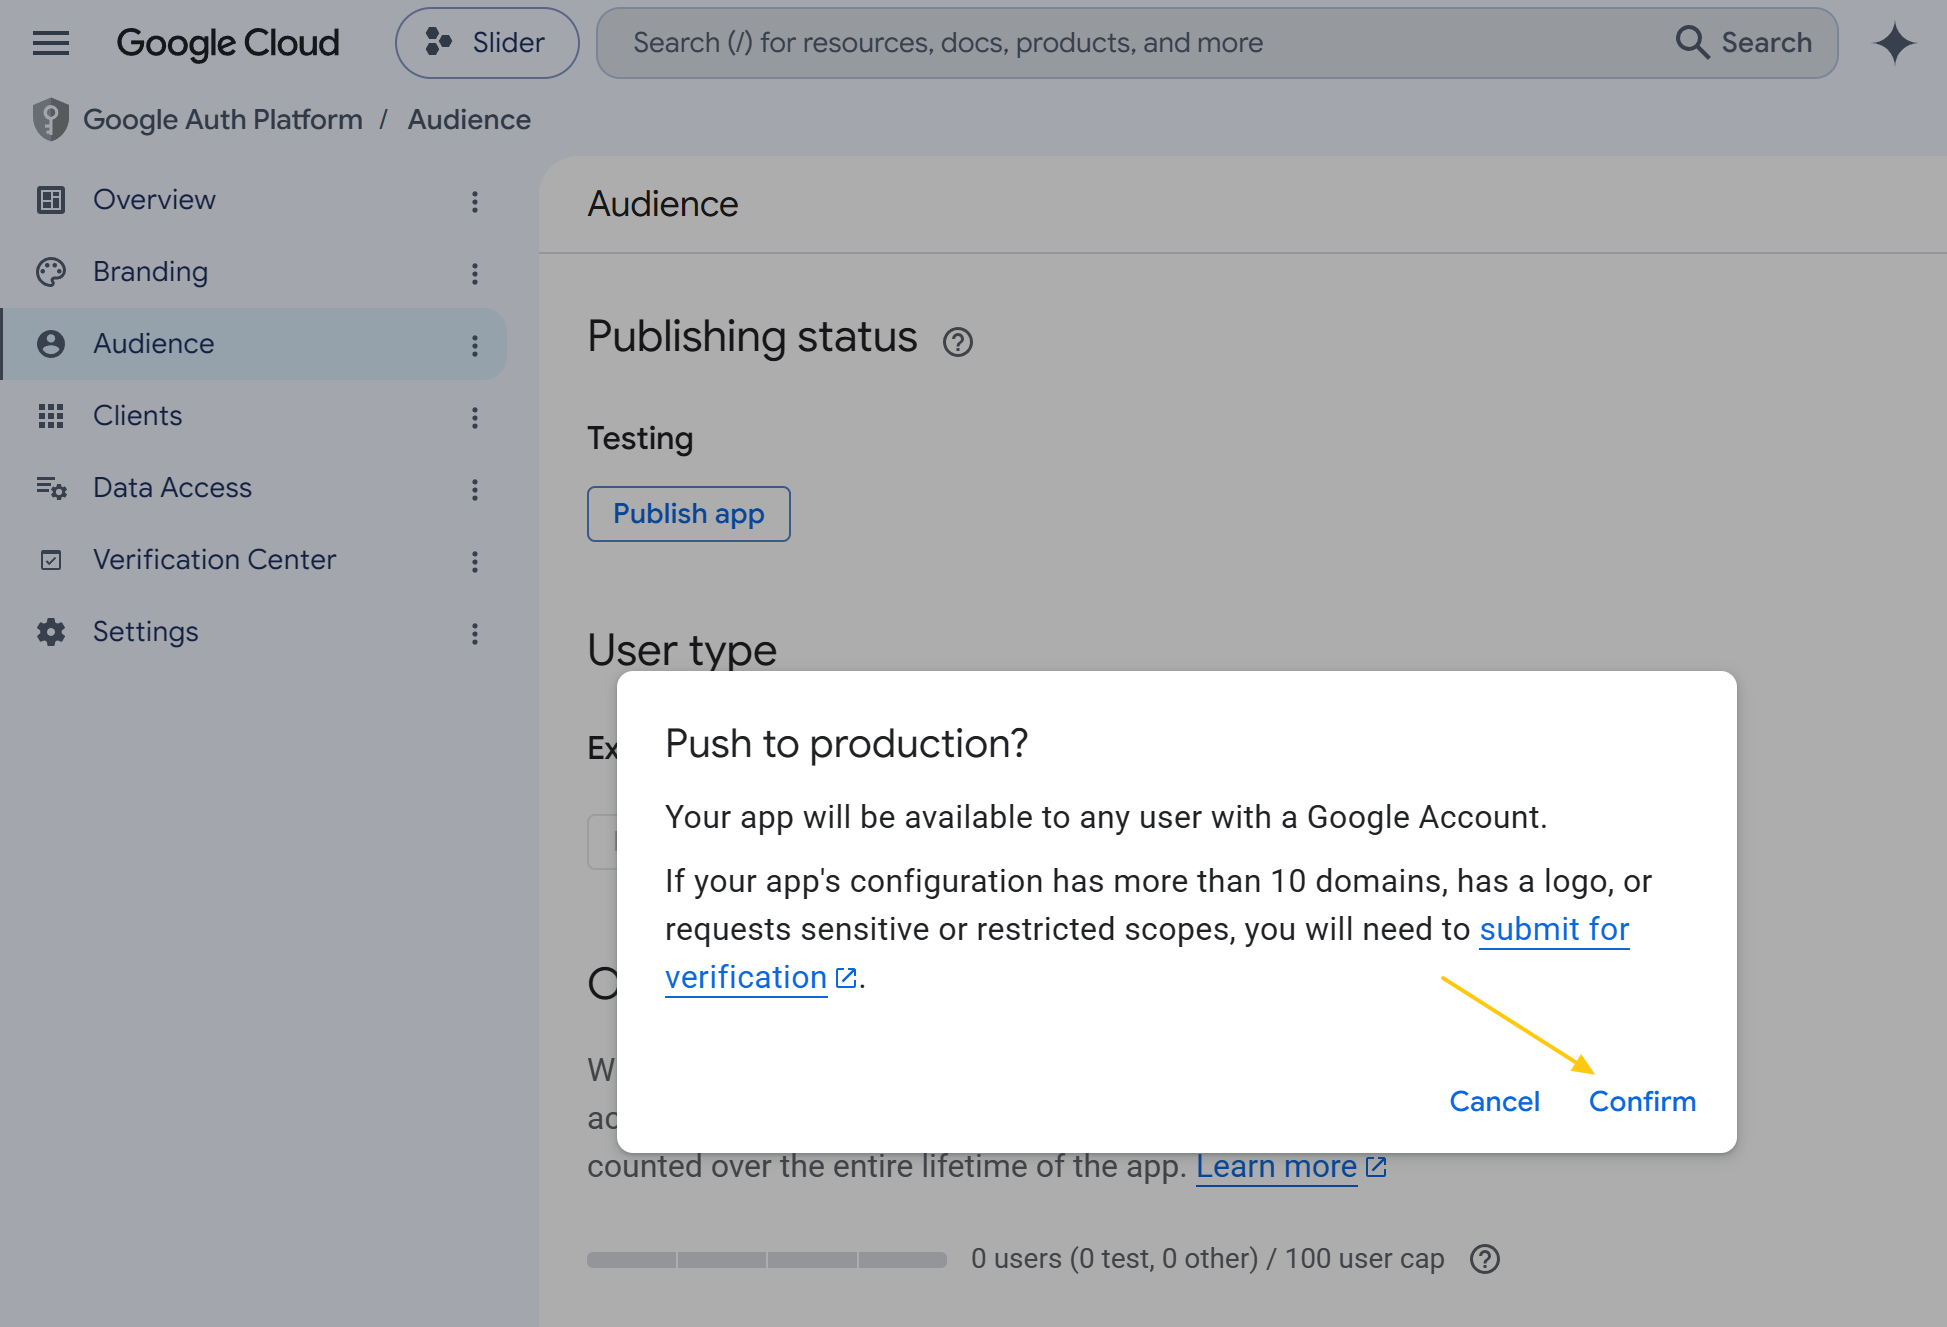Open the main navigation hamburger menu
The height and width of the screenshot is (1327, 1947).
pyautogui.click(x=51, y=43)
